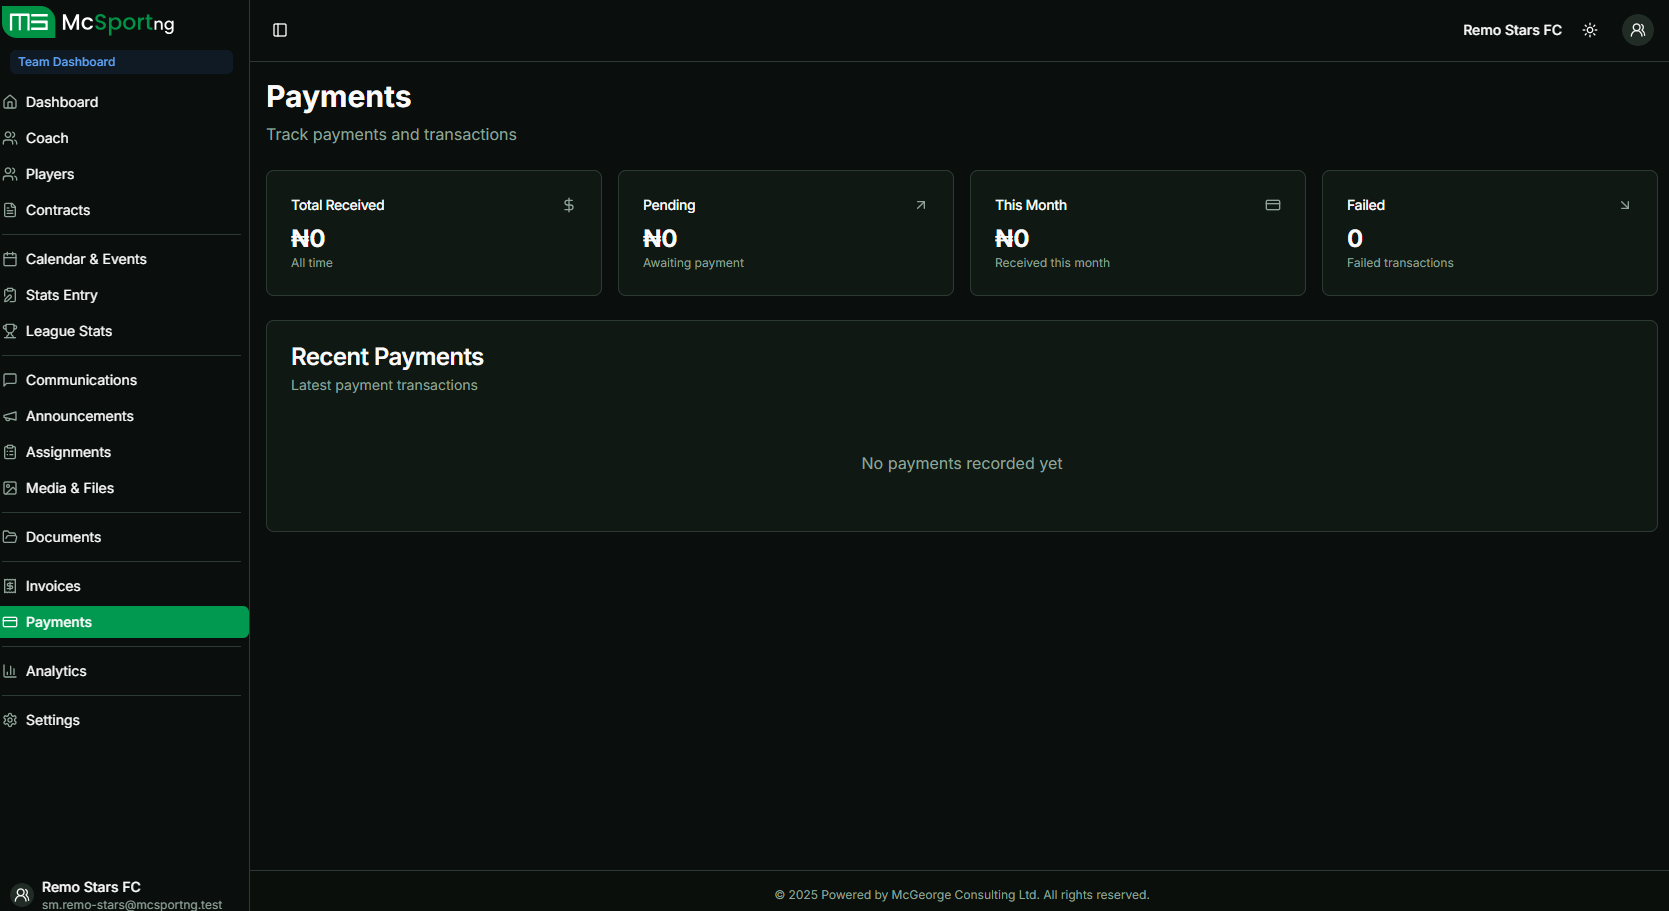The image size is (1669, 911).
Task: Select the Coach icon in the sidebar
Action: (x=10, y=137)
